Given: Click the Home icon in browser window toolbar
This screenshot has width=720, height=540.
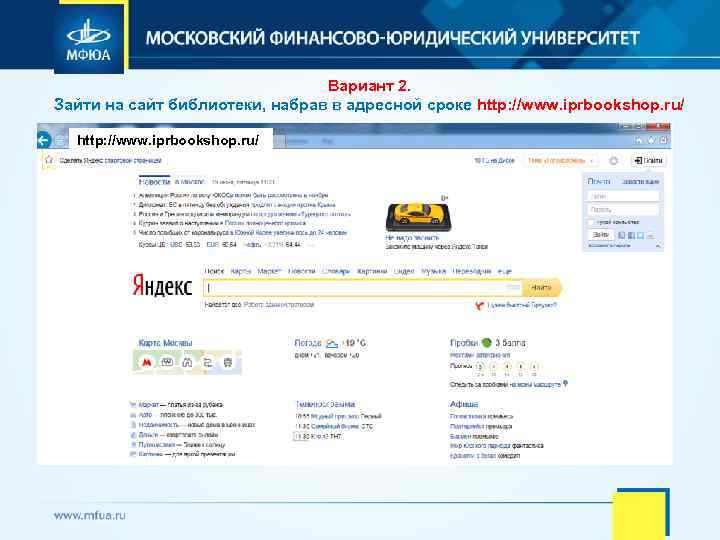Looking at the screenshot, I should click(639, 140).
